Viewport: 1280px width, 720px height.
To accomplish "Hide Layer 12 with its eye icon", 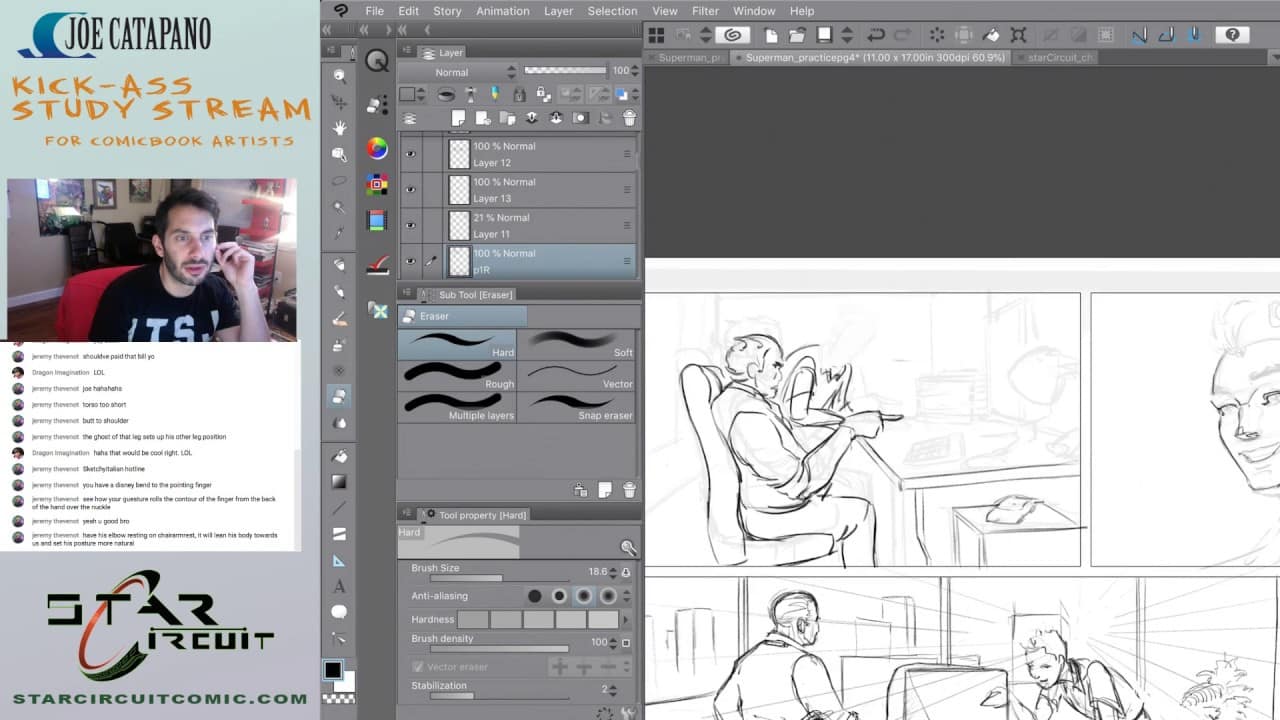I will (x=410, y=154).
